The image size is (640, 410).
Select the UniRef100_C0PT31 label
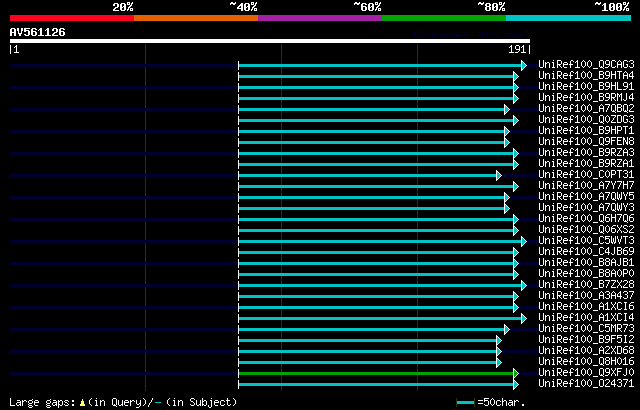pos(586,175)
